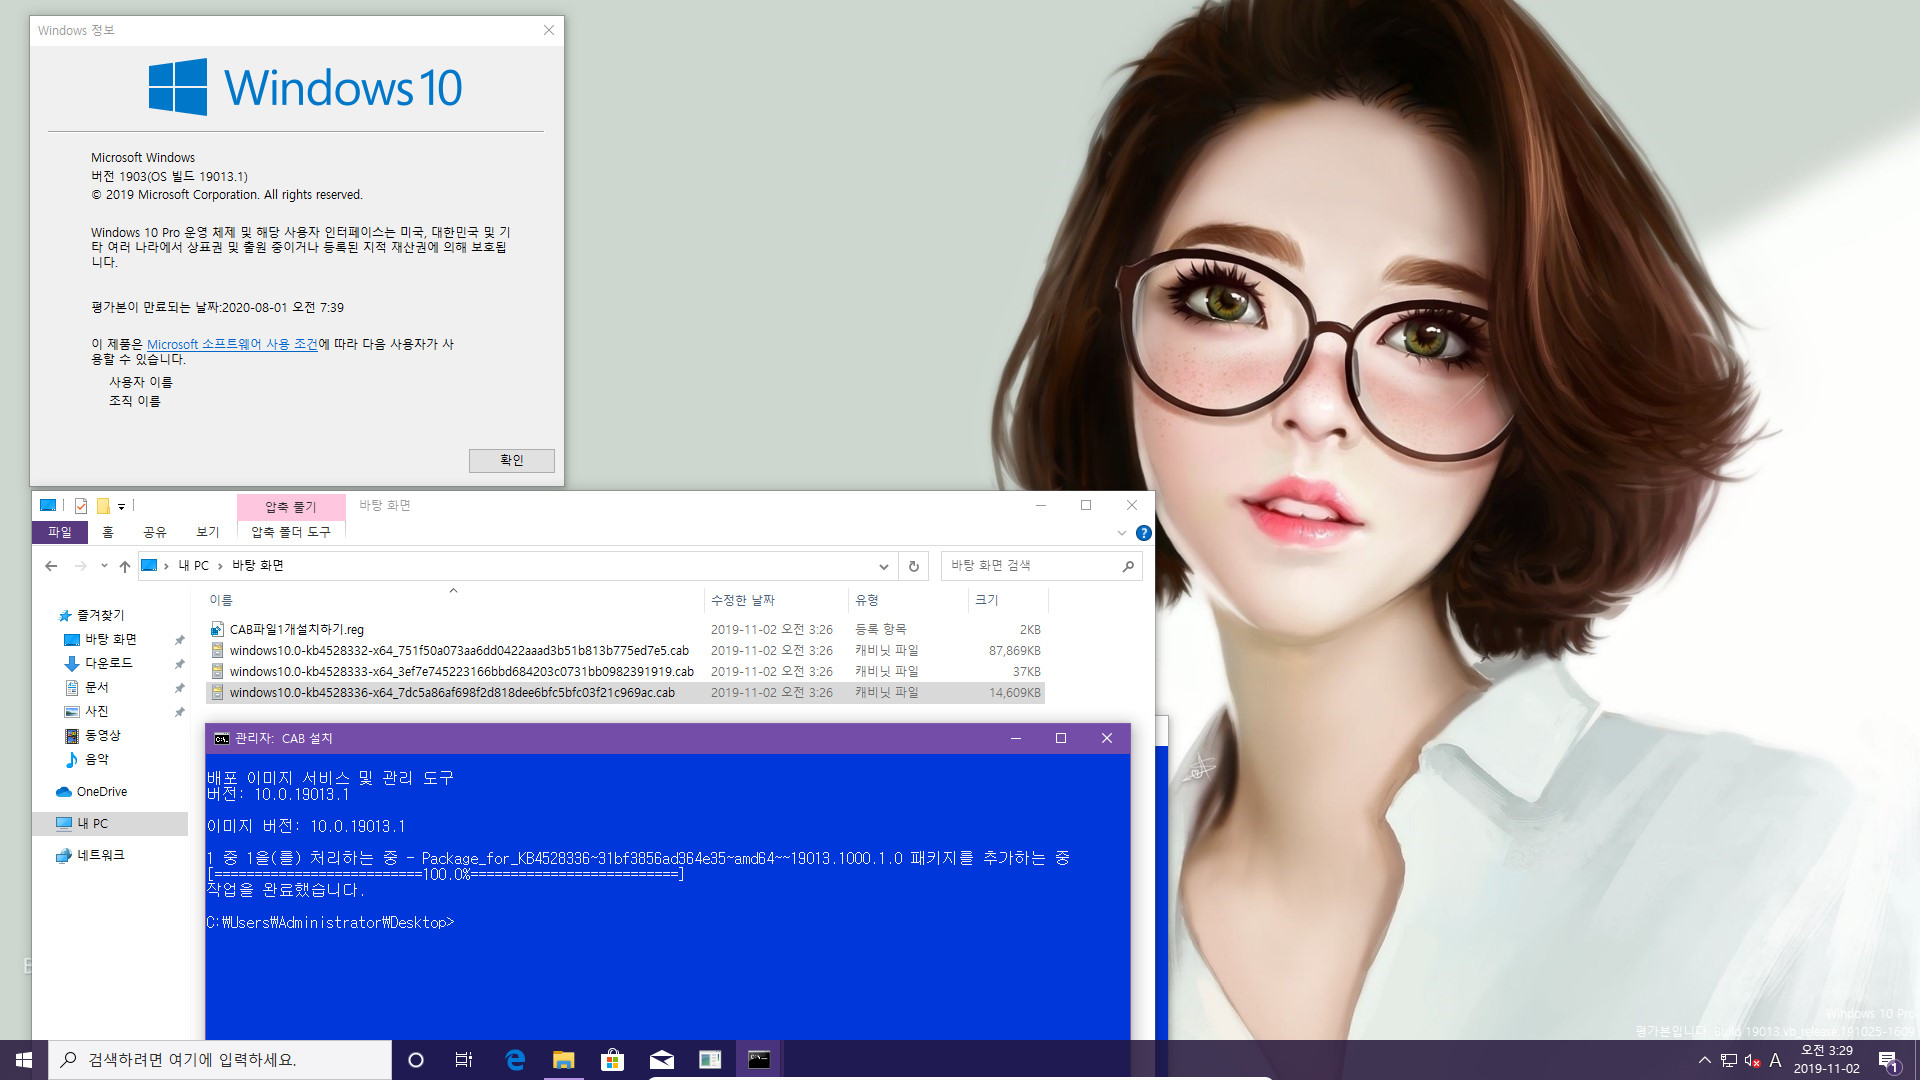Screen dimensions: 1920x1080
Task: Click the Explorer help question icon
Action: [1144, 533]
